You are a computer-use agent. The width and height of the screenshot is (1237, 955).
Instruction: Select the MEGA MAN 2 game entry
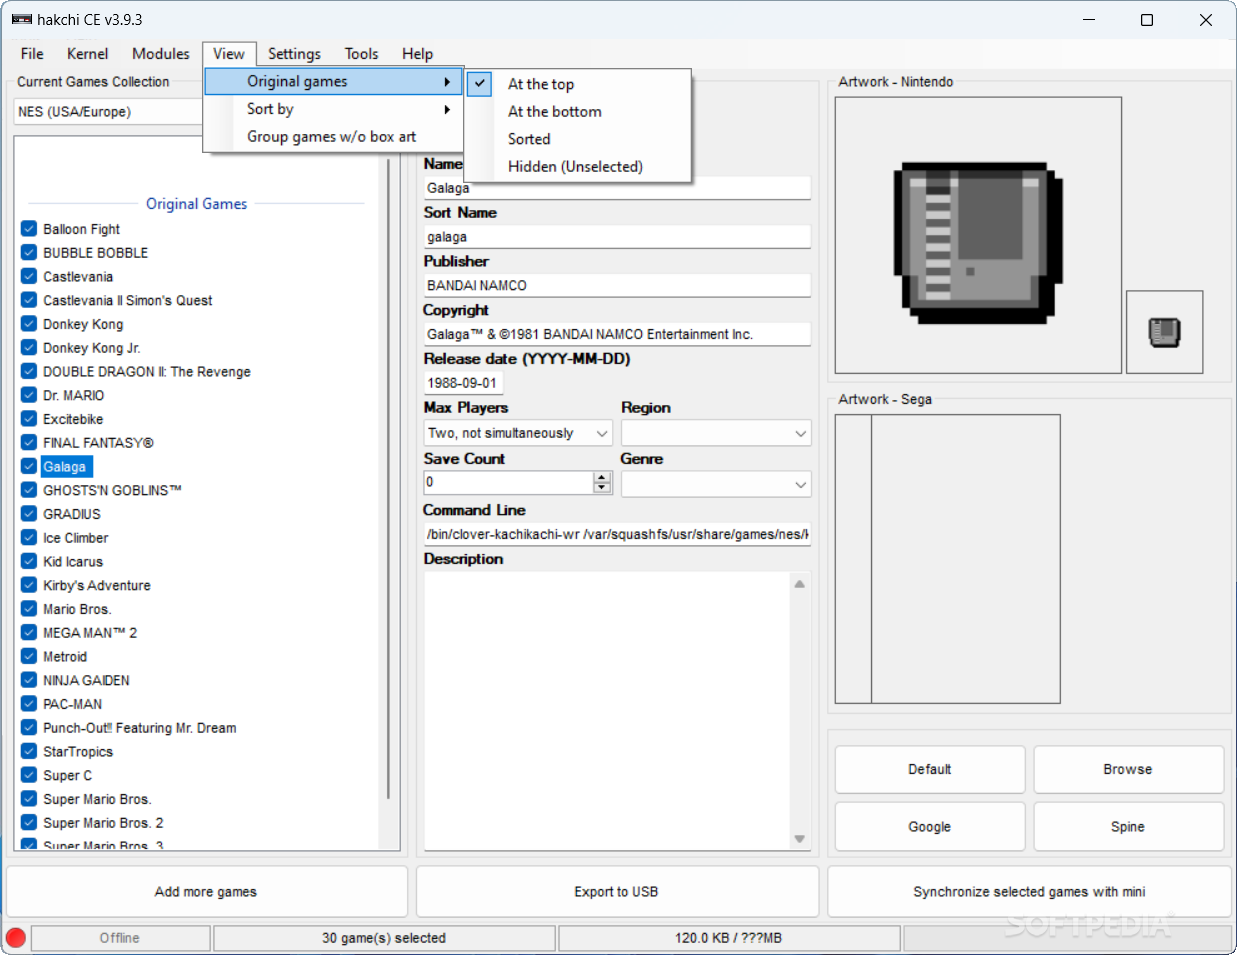tap(90, 633)
